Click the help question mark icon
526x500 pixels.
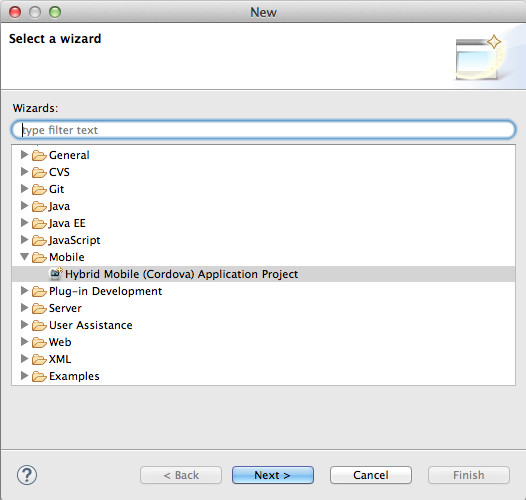[x=27, y=475]
